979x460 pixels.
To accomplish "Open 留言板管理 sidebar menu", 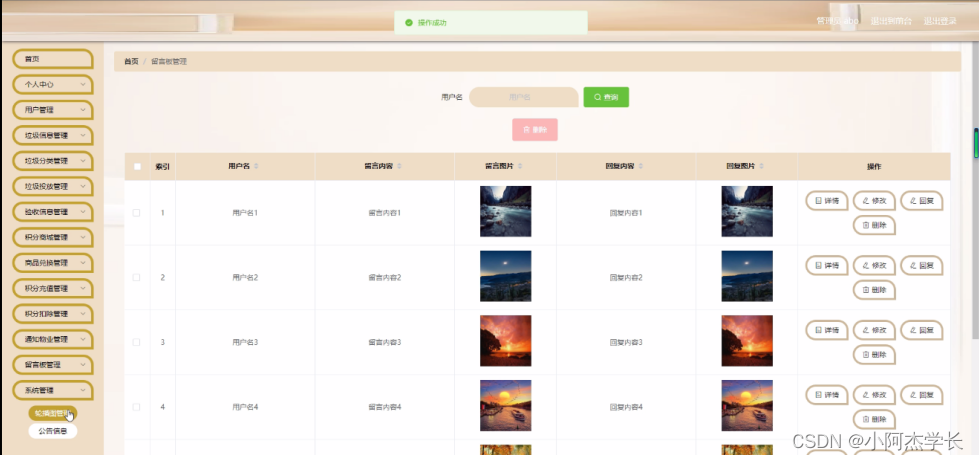I will (x=53, y=365).
